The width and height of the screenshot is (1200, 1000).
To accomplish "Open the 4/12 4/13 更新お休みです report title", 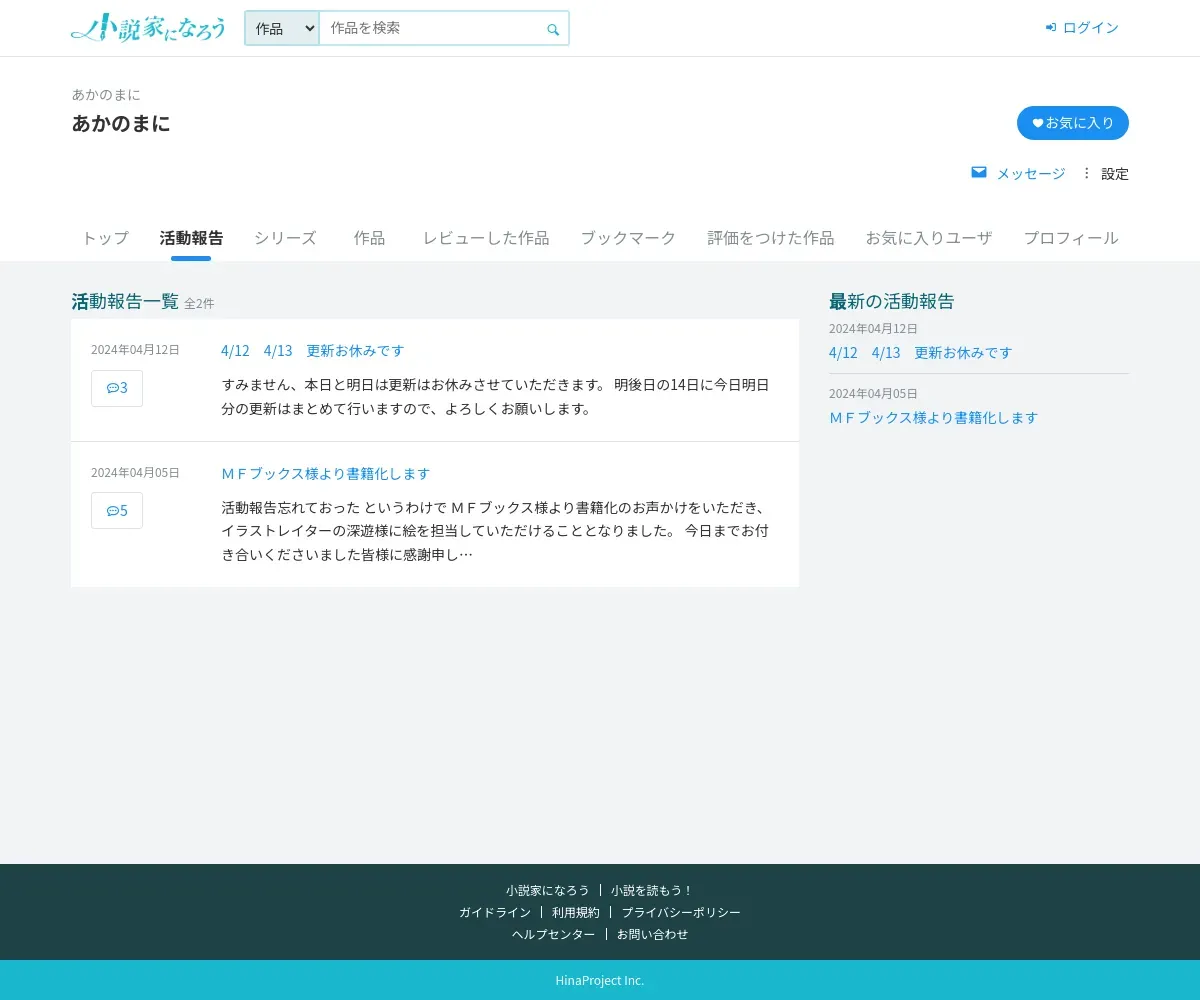I will tap(313, 351).
